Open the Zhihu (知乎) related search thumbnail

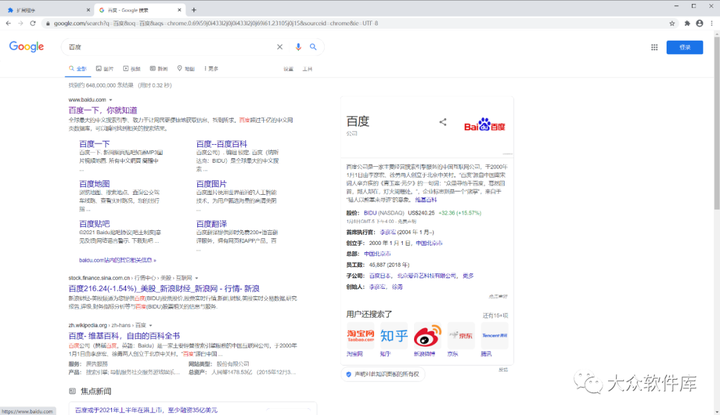(x=394, y=336)
